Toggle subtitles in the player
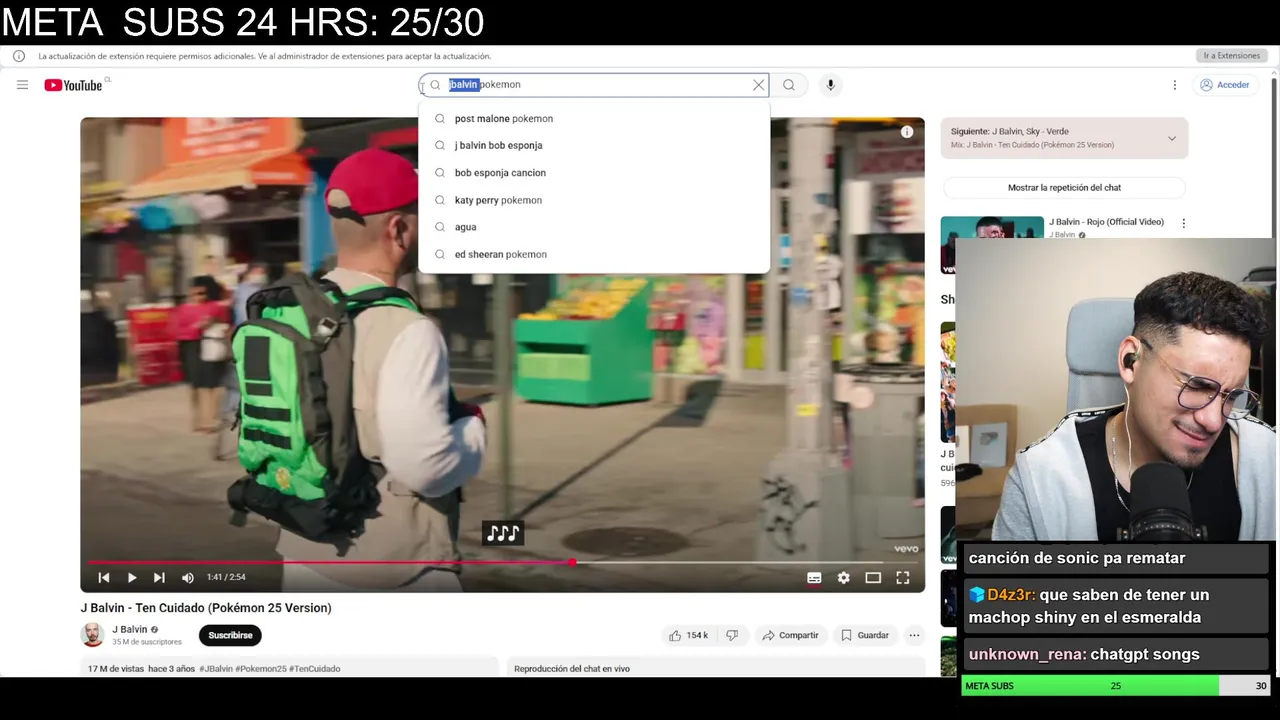The image size is (1280, 720). [x=814, y=577]
